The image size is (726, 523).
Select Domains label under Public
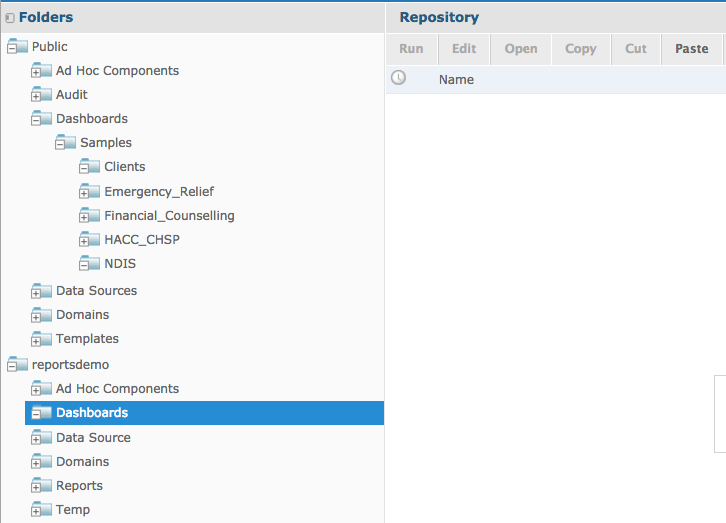82,315
